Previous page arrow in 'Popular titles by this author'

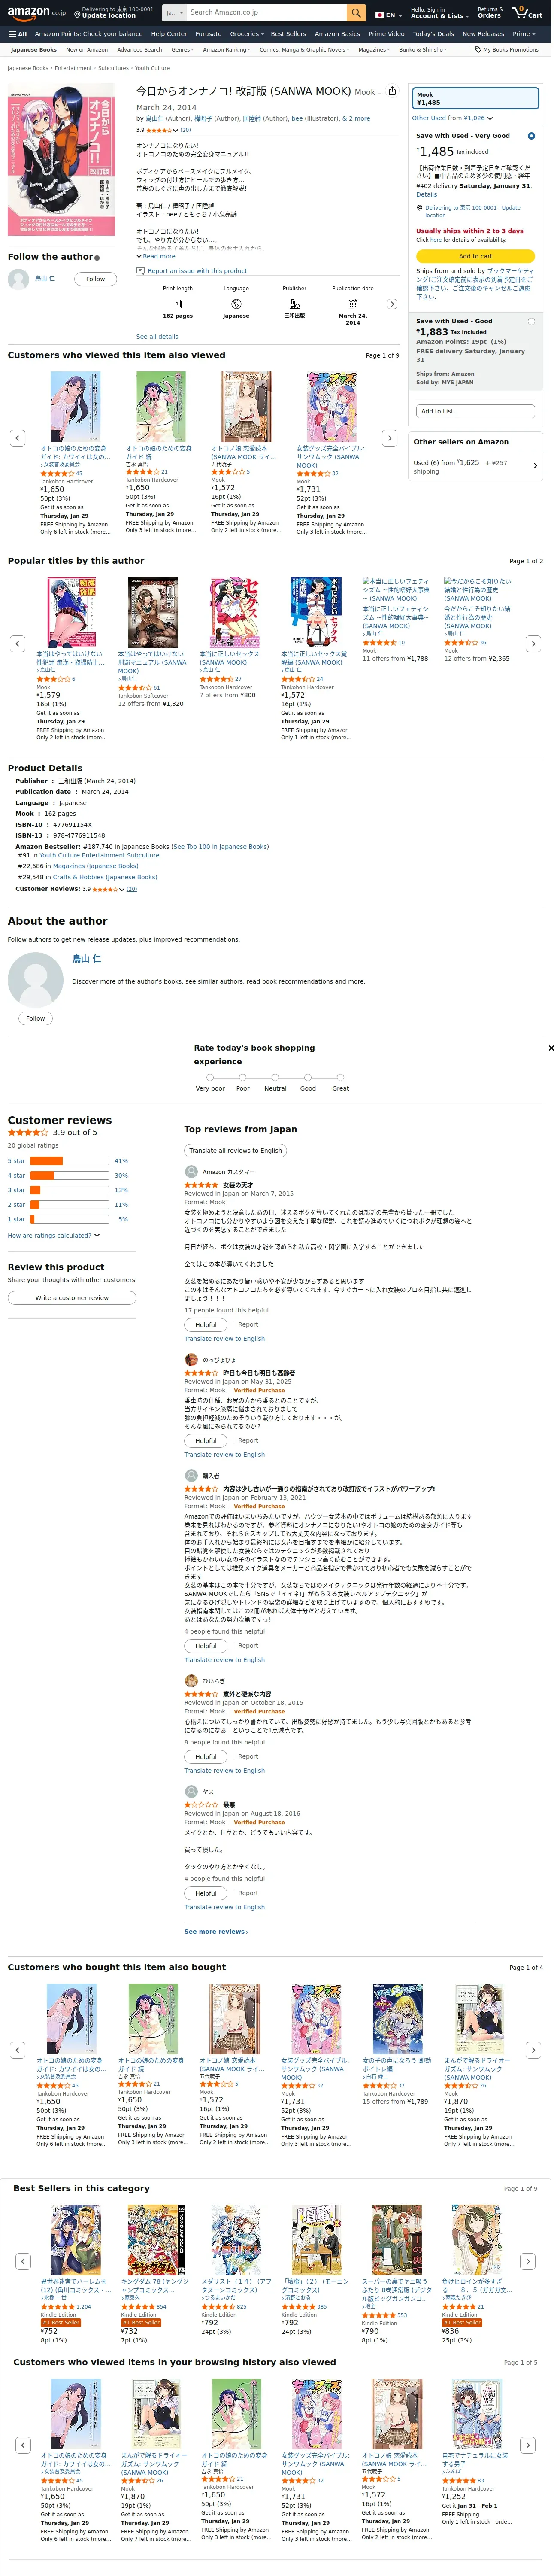click(x=17, y=644)
